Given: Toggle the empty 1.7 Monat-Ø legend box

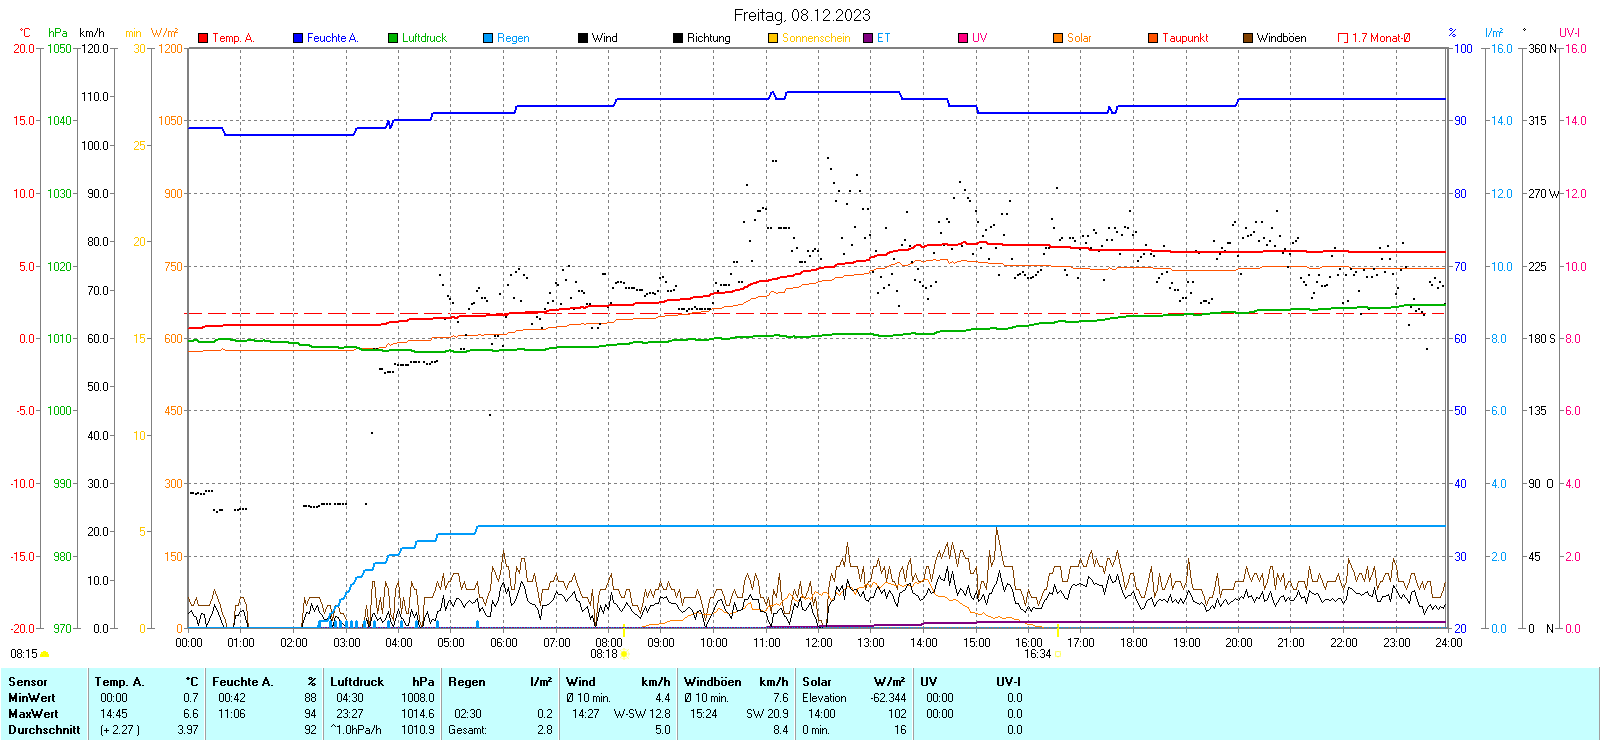Looking at the screenshot, I should pos(1343,38).
